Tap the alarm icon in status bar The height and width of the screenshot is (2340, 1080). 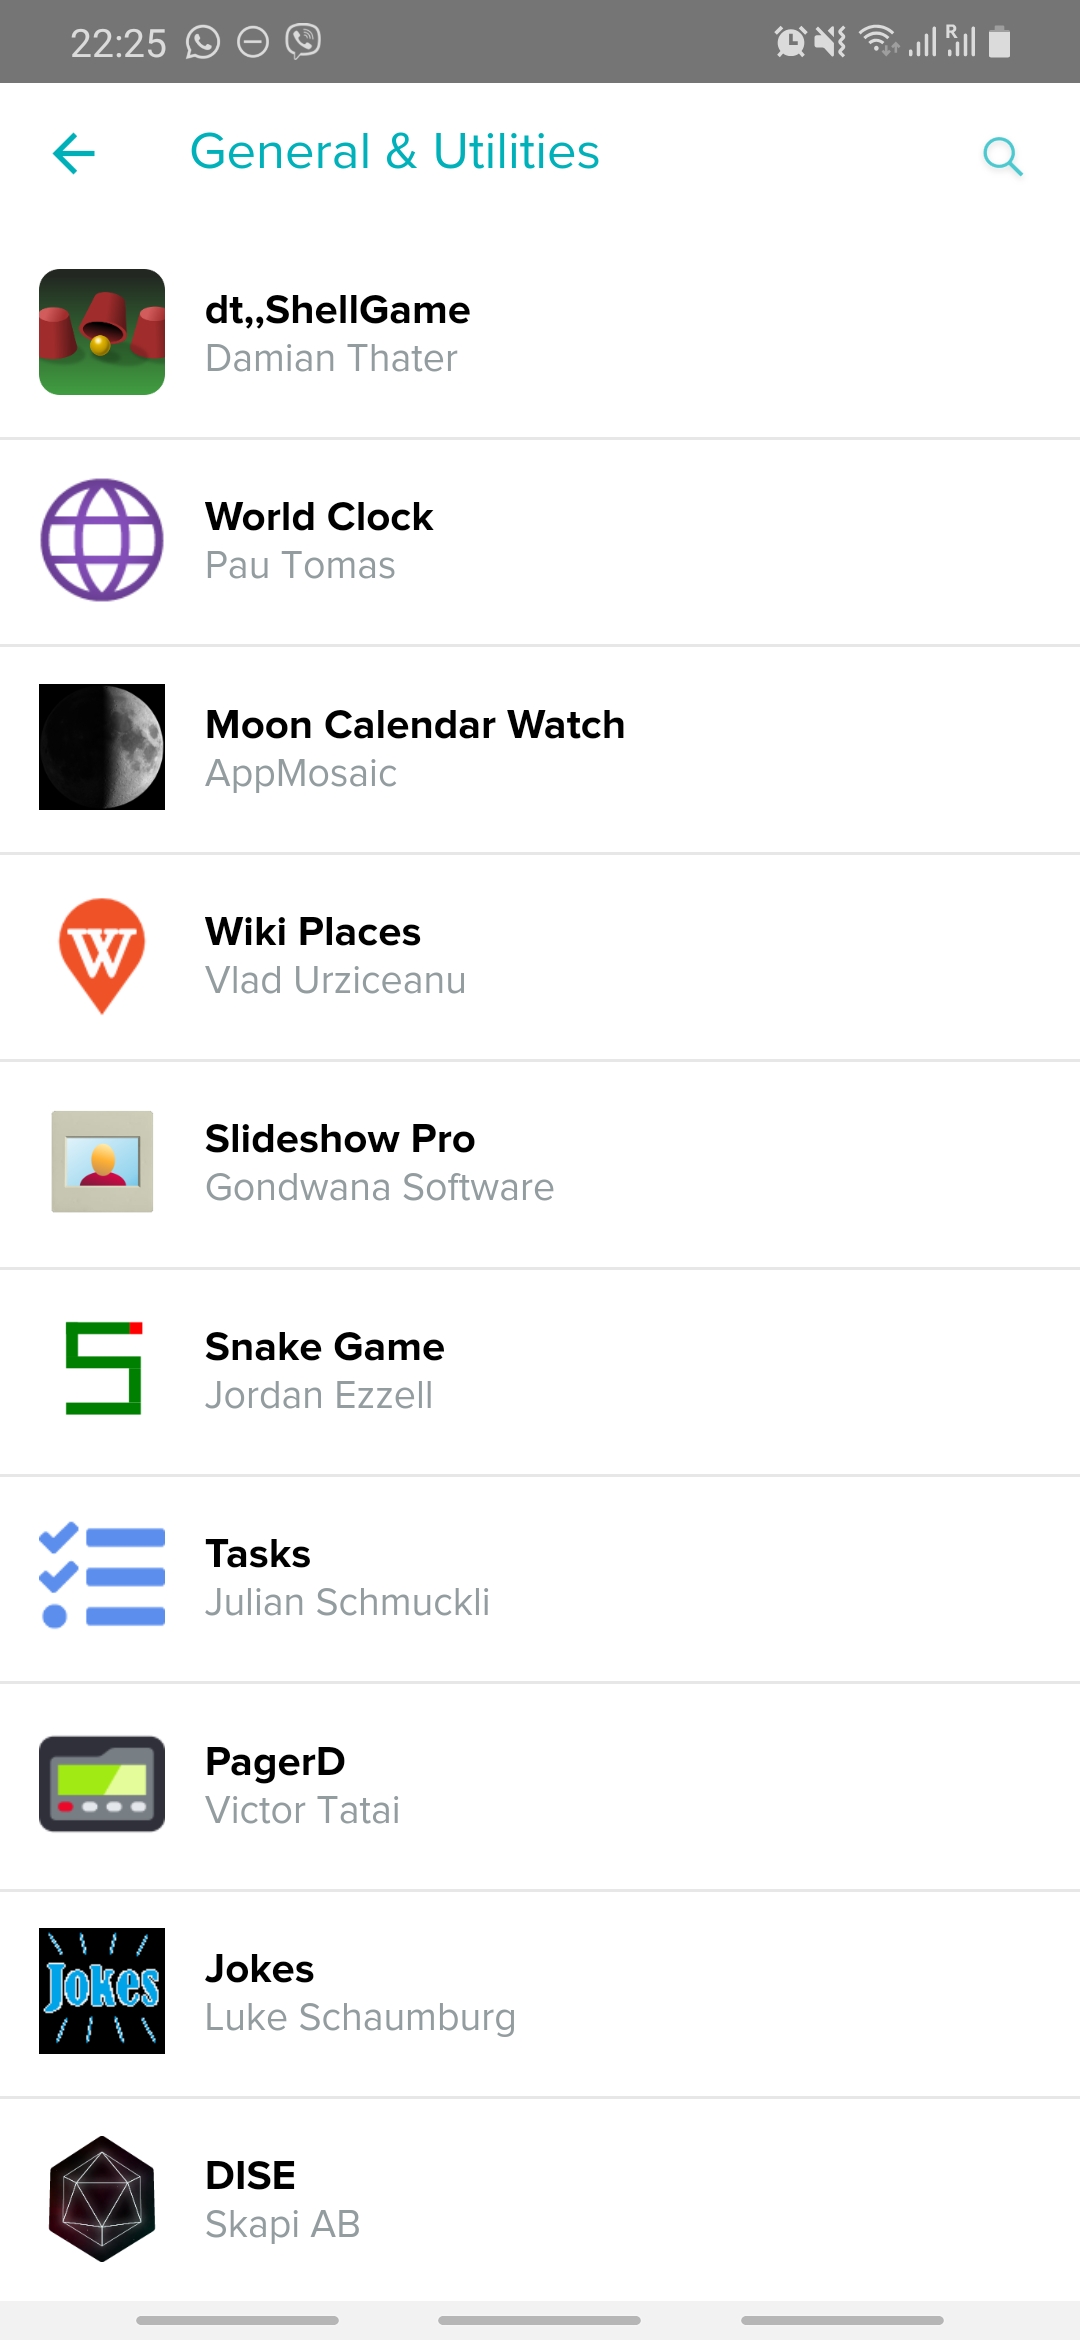(x=790, y=42)
